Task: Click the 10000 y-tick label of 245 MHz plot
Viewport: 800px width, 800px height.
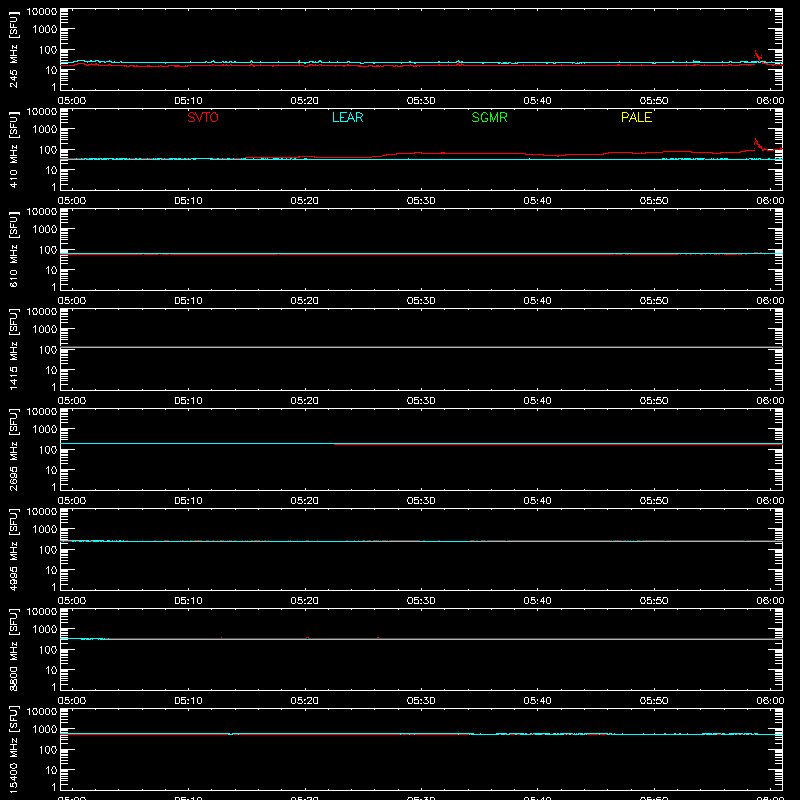Action: pos(42,12)
